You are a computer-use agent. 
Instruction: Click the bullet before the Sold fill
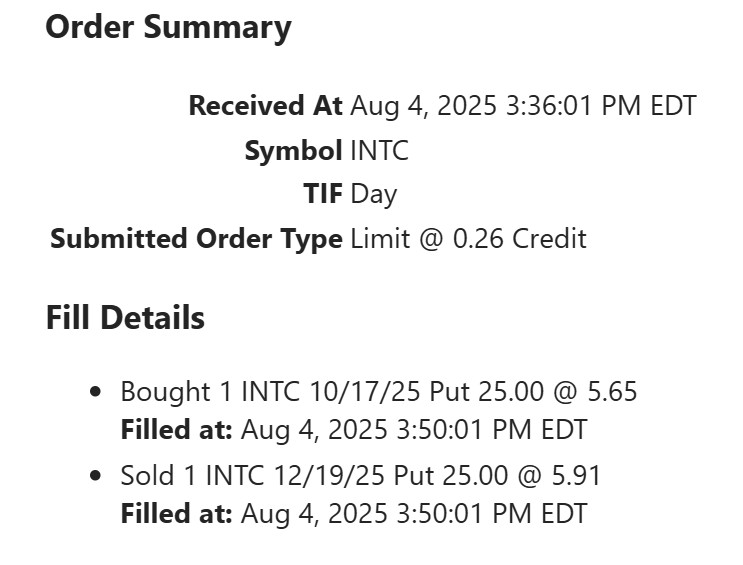click(x=96, y=476)
